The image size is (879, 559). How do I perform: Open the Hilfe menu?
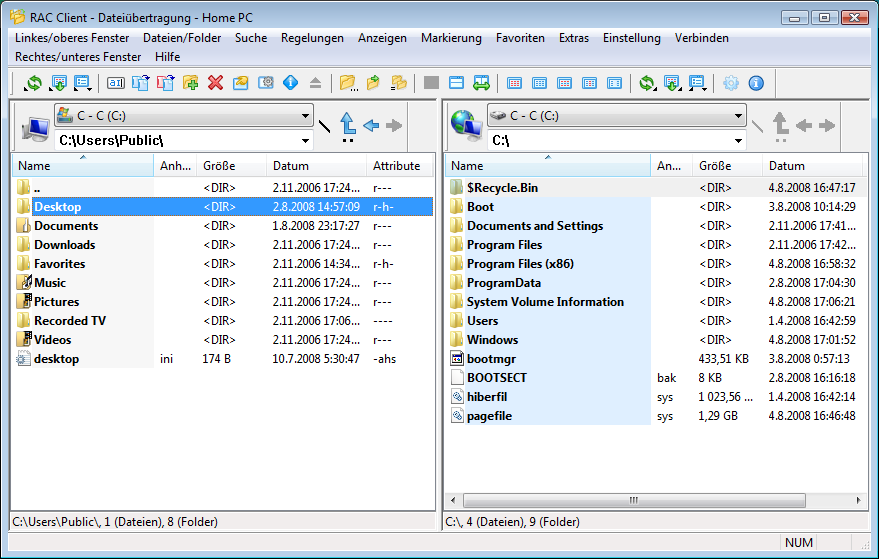point(167,57)
